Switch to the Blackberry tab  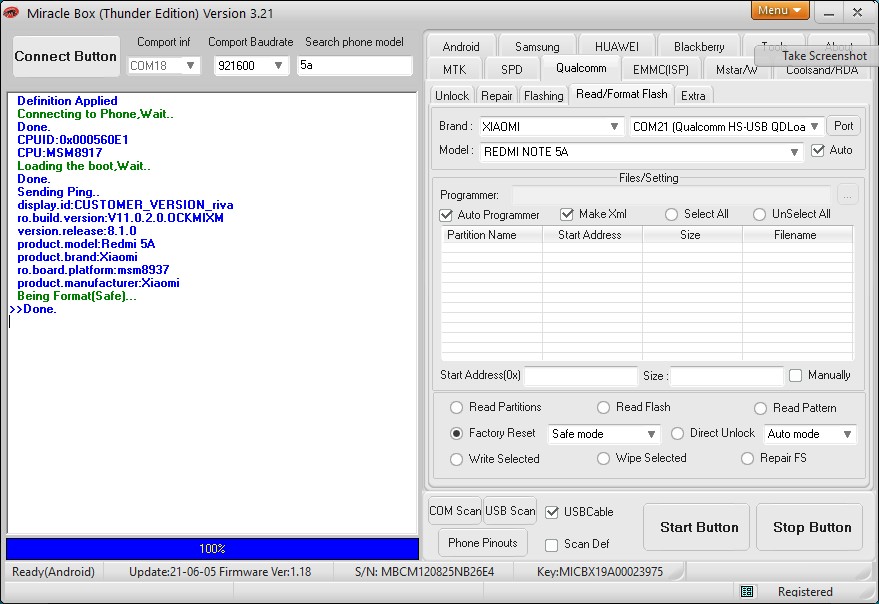coord(699,47)
